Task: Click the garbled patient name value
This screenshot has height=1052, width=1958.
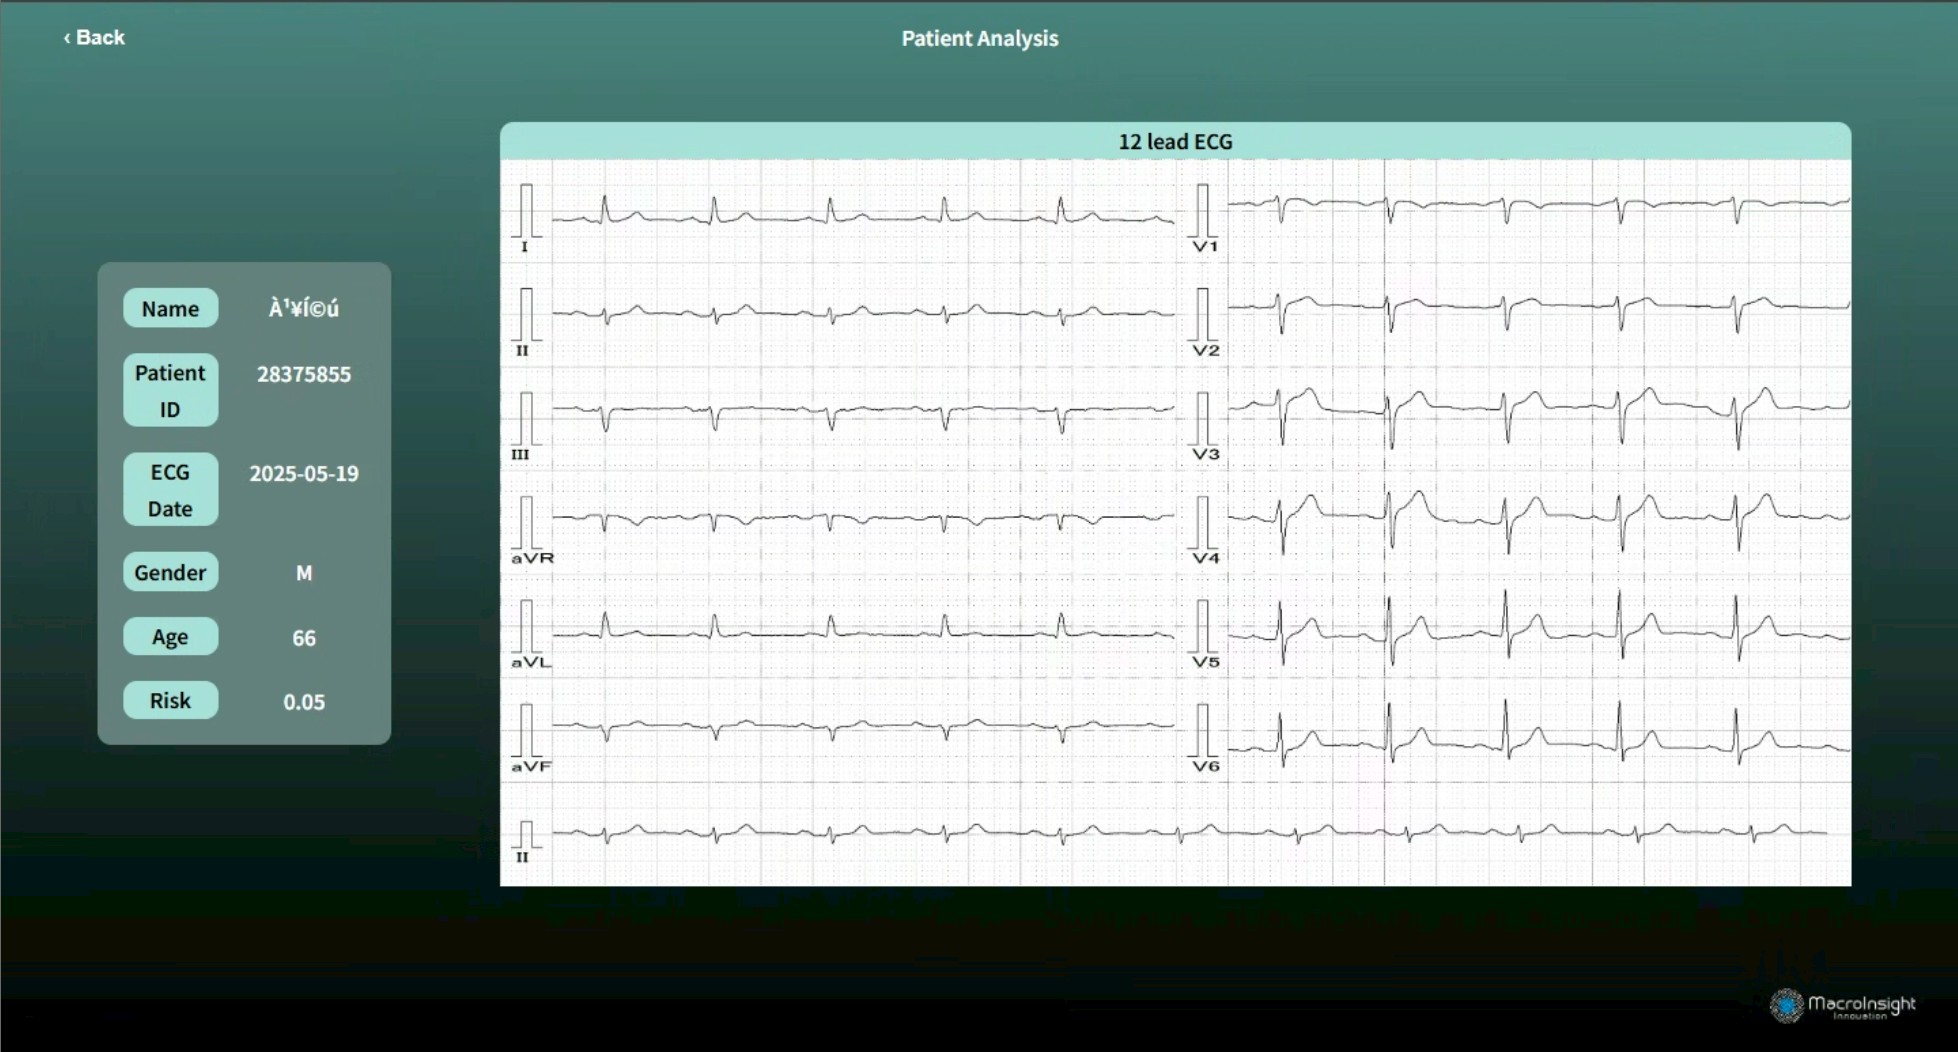Action: coord(304,309)
